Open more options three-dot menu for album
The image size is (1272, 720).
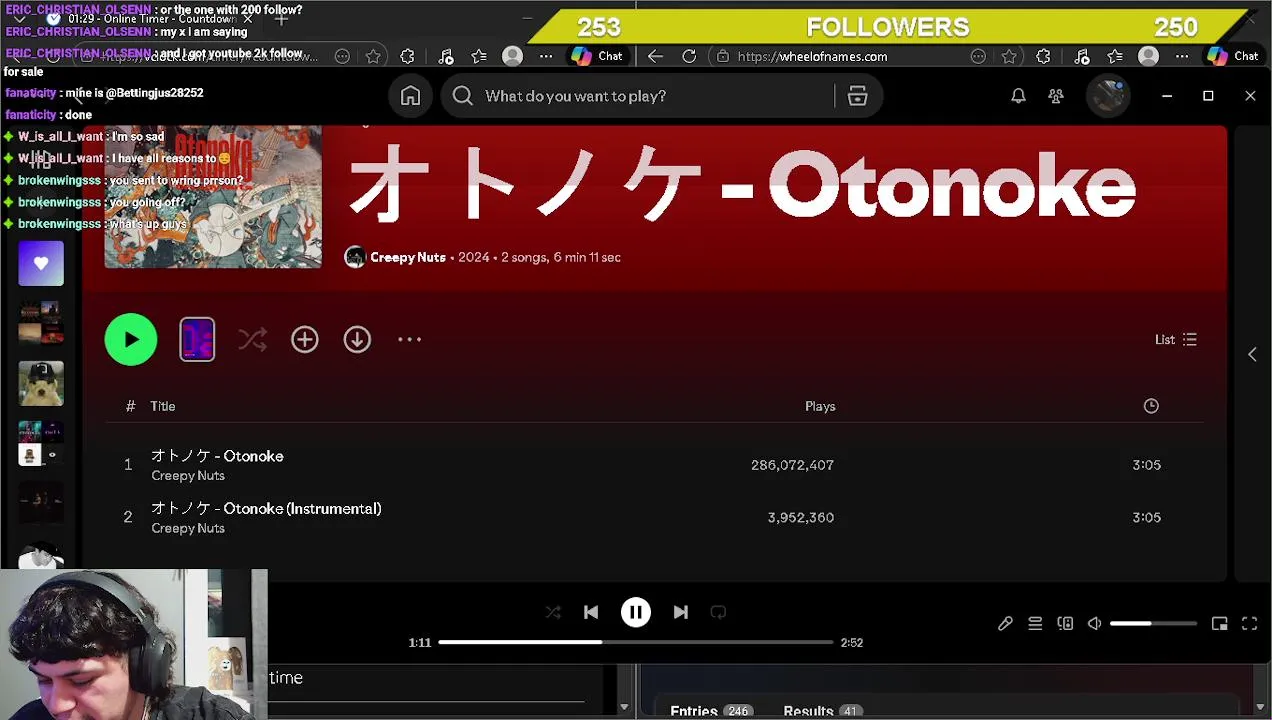410,340
